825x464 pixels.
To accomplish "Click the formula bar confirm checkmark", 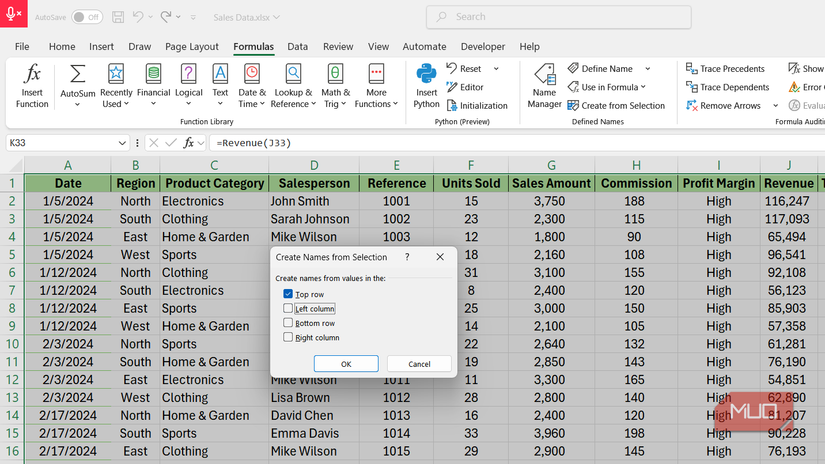I will (170, 143).
